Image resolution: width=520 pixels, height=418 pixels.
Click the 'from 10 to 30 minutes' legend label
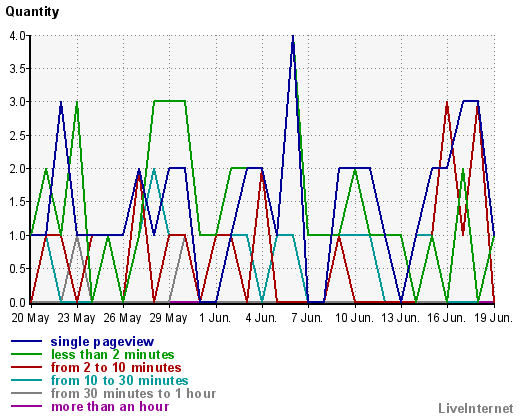119,380
